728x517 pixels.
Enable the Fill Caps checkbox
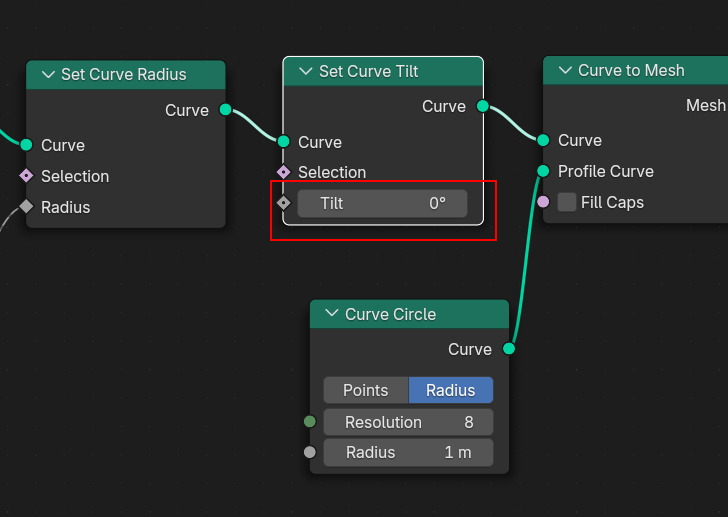(567, 202)
